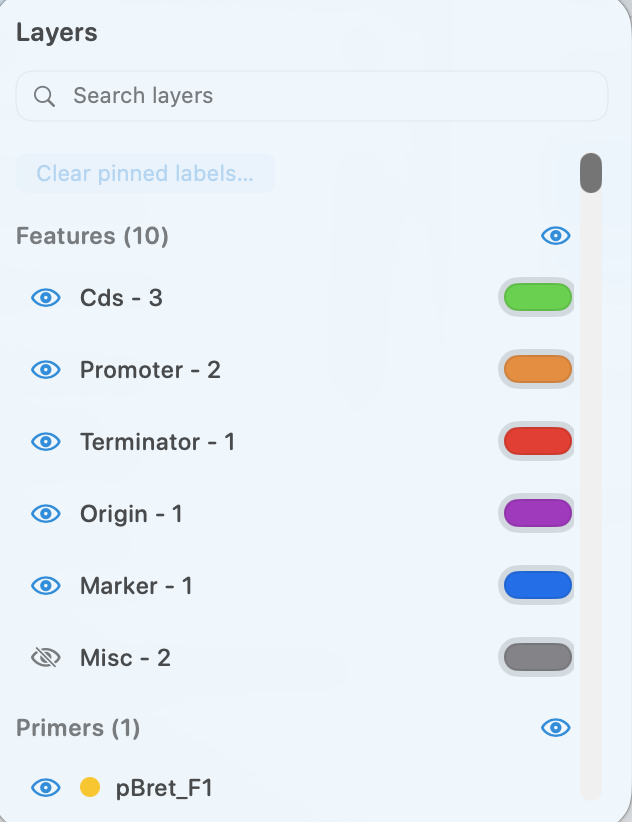This screenshot has width=632, height=822.
Task: Click the eye icon beside the Origin layer
Action: pos(45,513)
